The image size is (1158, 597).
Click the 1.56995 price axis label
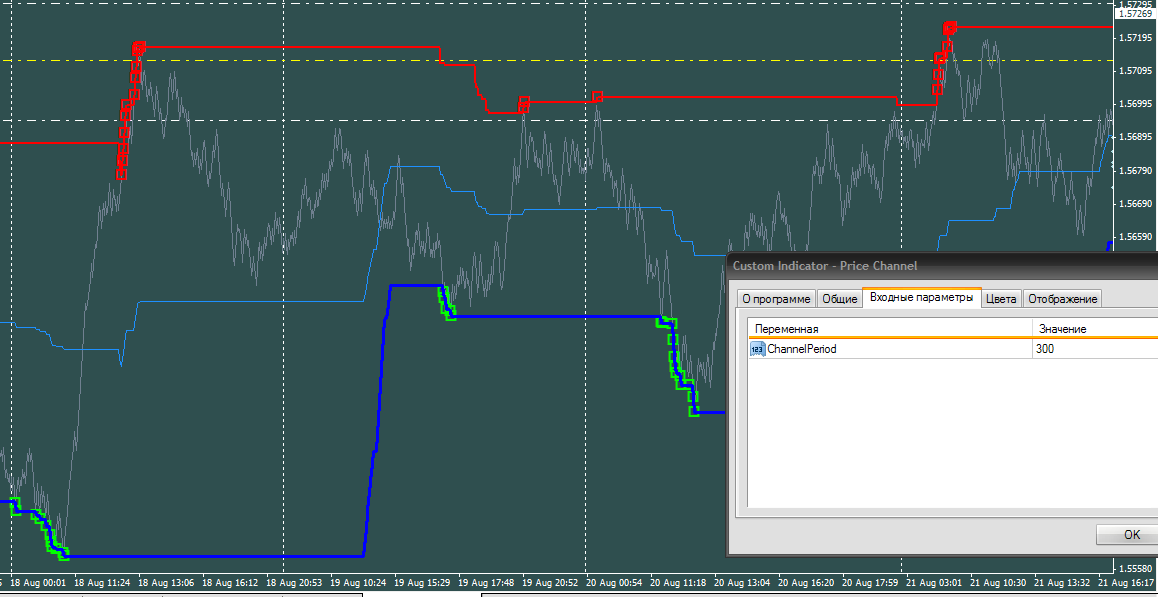point(1136,104)
